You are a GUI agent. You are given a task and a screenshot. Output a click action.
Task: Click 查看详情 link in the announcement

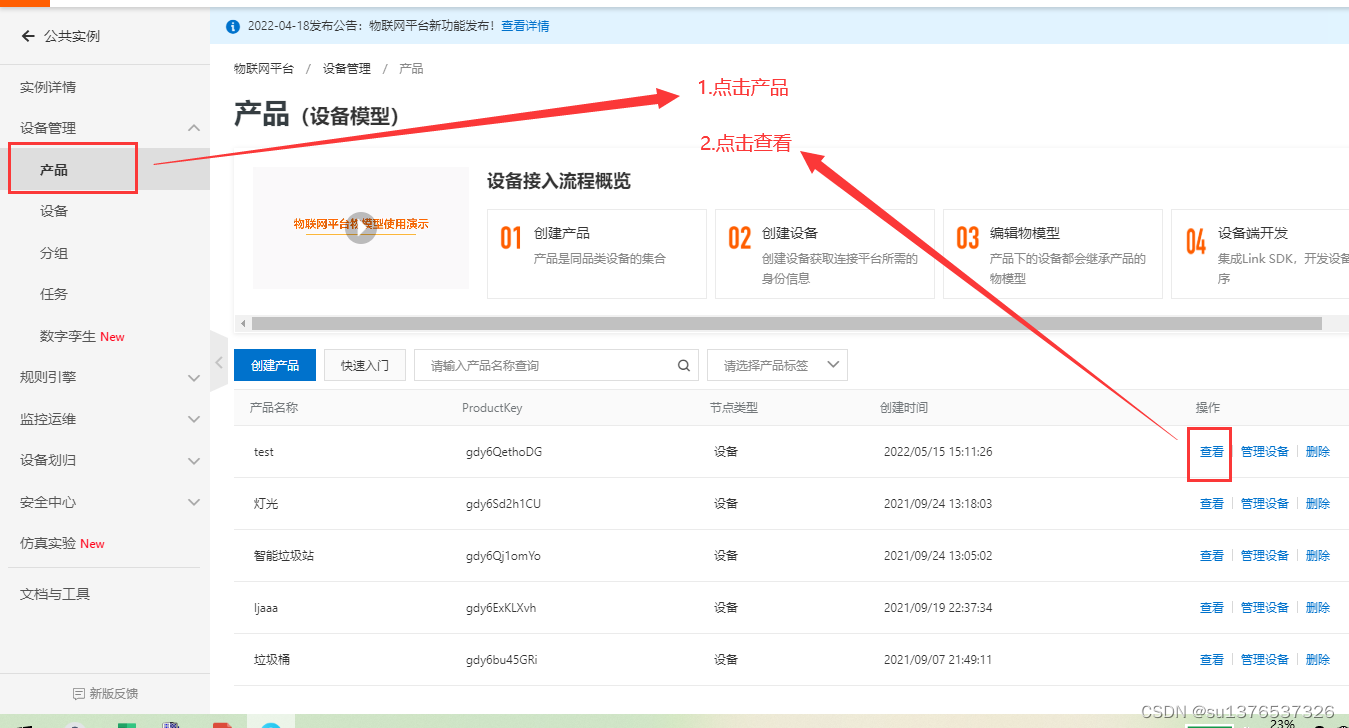tap(525, 26)
